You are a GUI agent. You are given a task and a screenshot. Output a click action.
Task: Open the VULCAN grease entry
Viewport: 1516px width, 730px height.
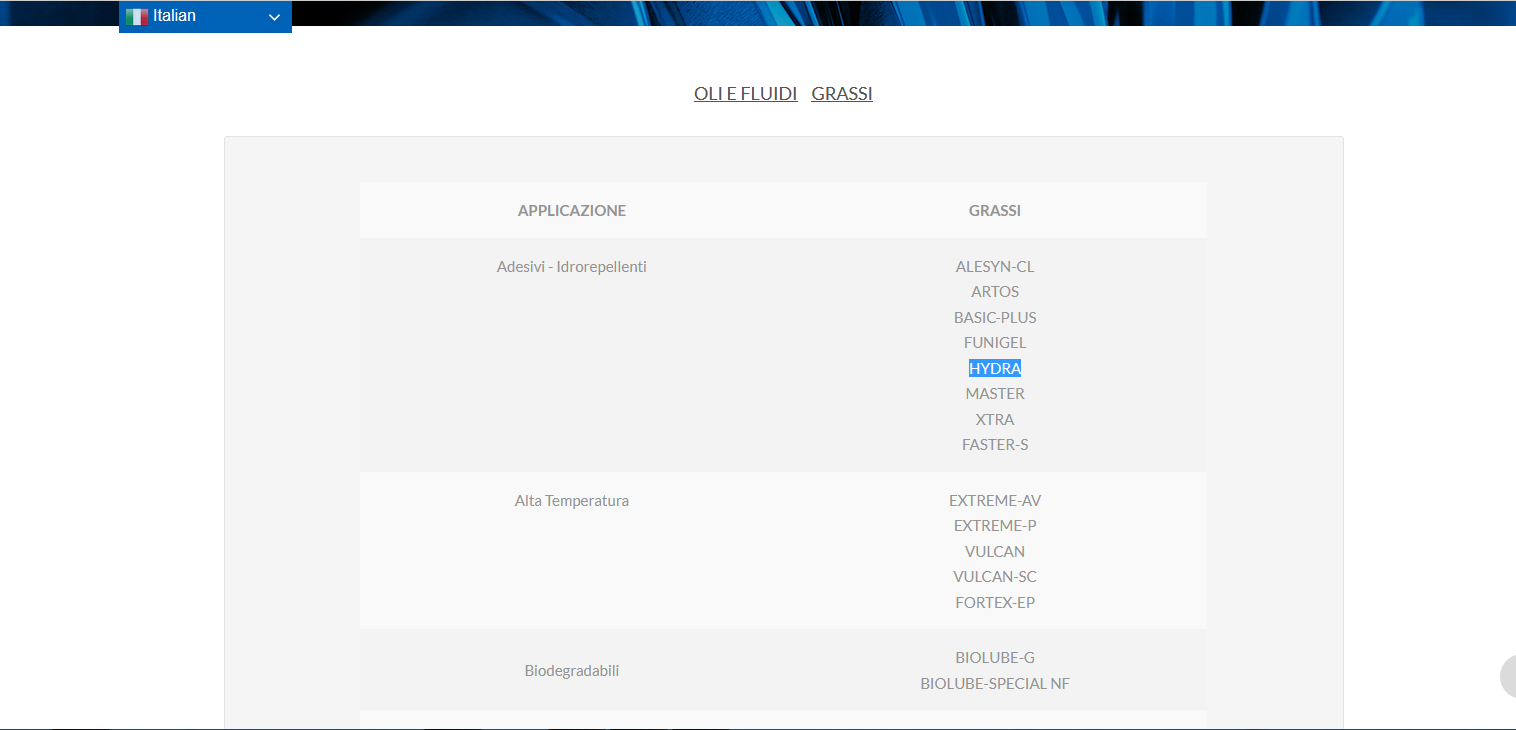[995, 552]
